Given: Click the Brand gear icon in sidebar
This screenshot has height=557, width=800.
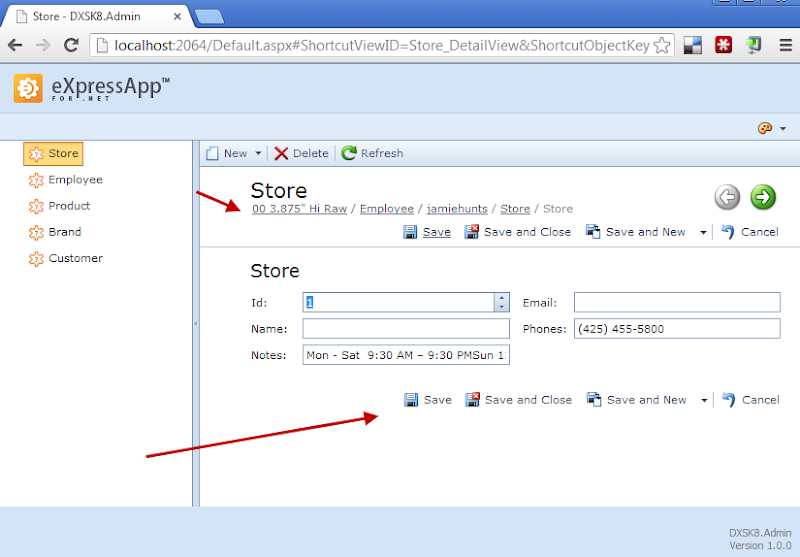Looking at the screenshot, I should [36, 233].
